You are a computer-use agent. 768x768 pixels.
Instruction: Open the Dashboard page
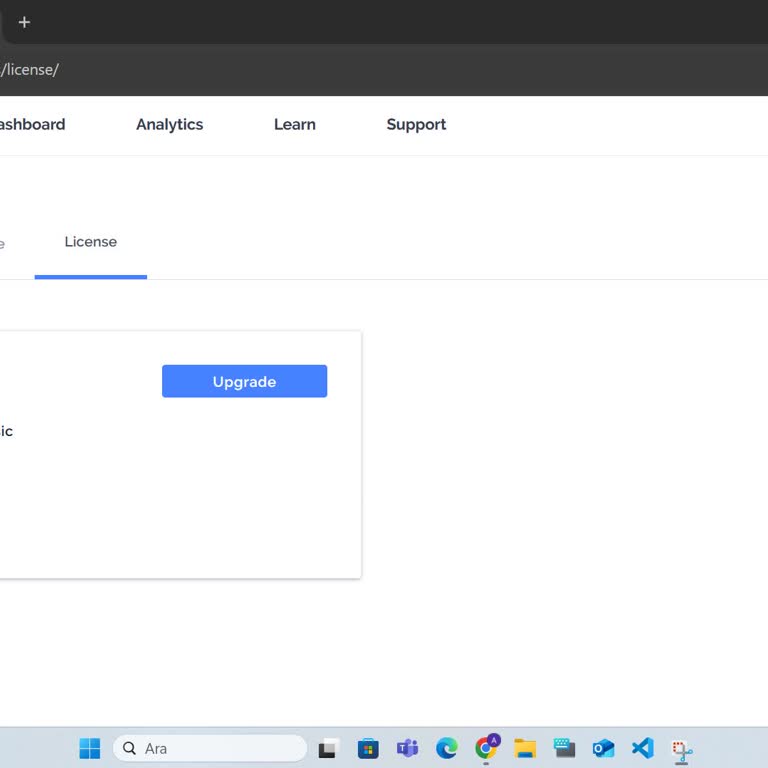tap(32, 125)
